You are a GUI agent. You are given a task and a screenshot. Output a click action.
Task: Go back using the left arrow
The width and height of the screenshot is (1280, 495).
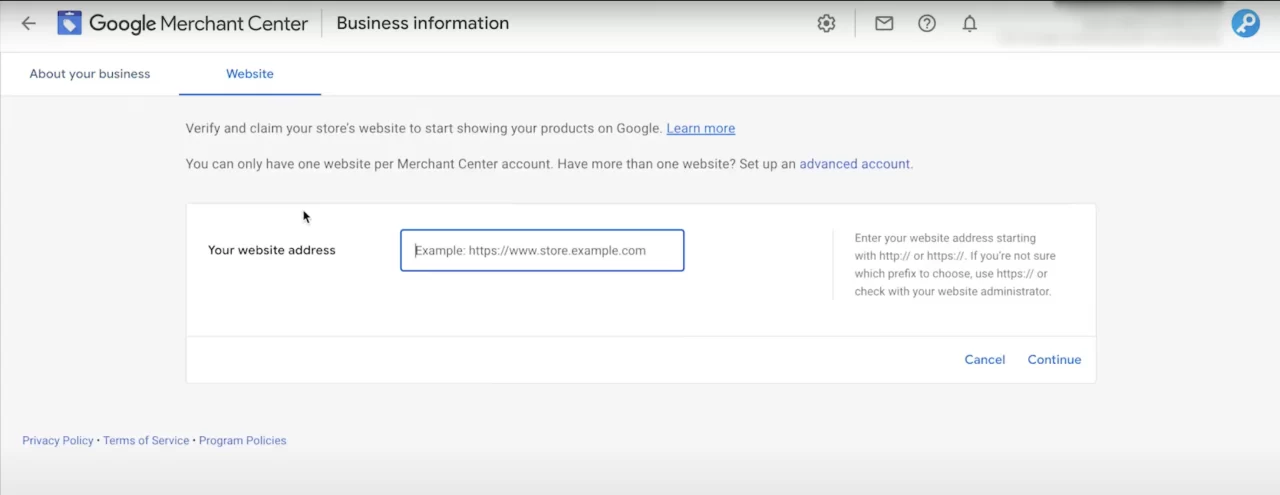click(x=28, y=23)
